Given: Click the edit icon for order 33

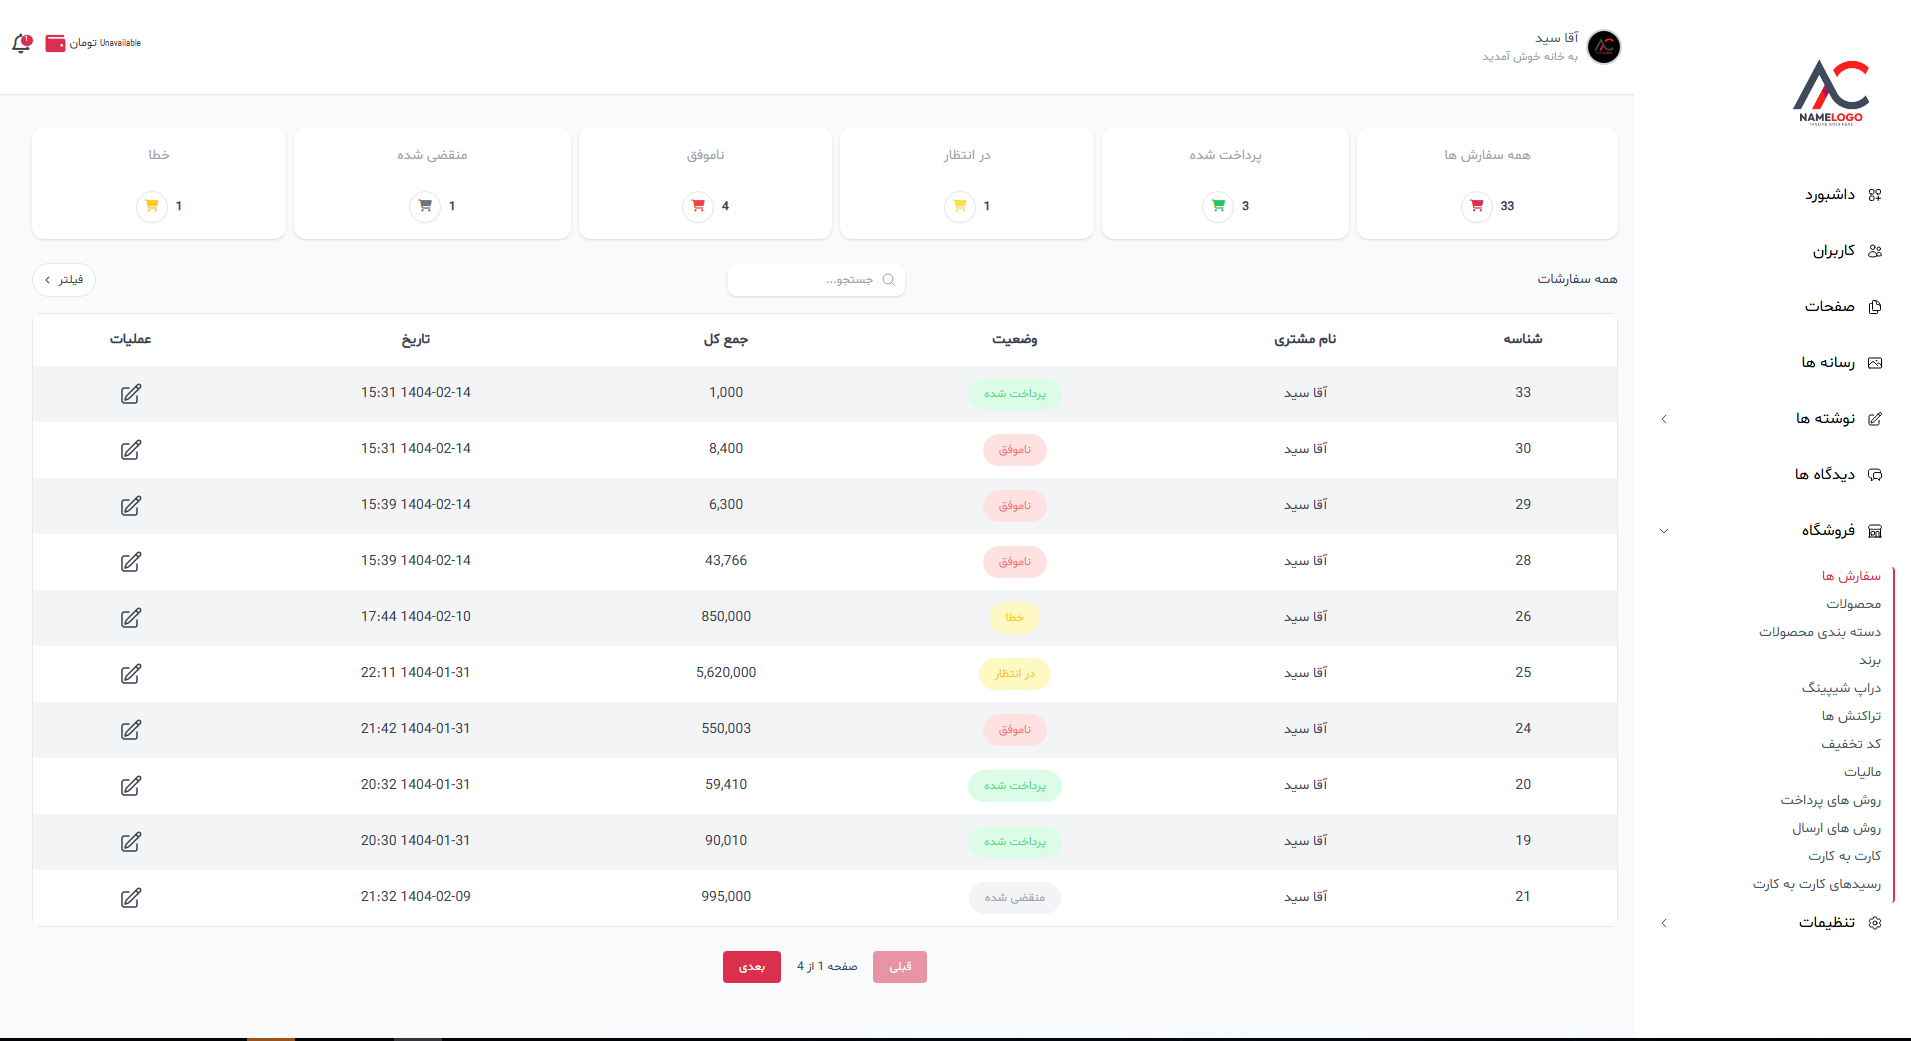Looking at the screenshot, I should tap(131, 394).
